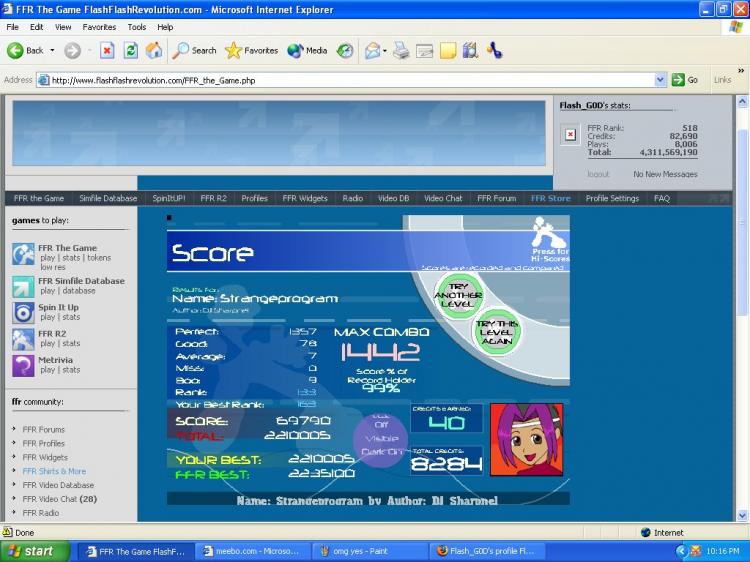
Task: Enable the 'Dark On' option
Action: 381,451
